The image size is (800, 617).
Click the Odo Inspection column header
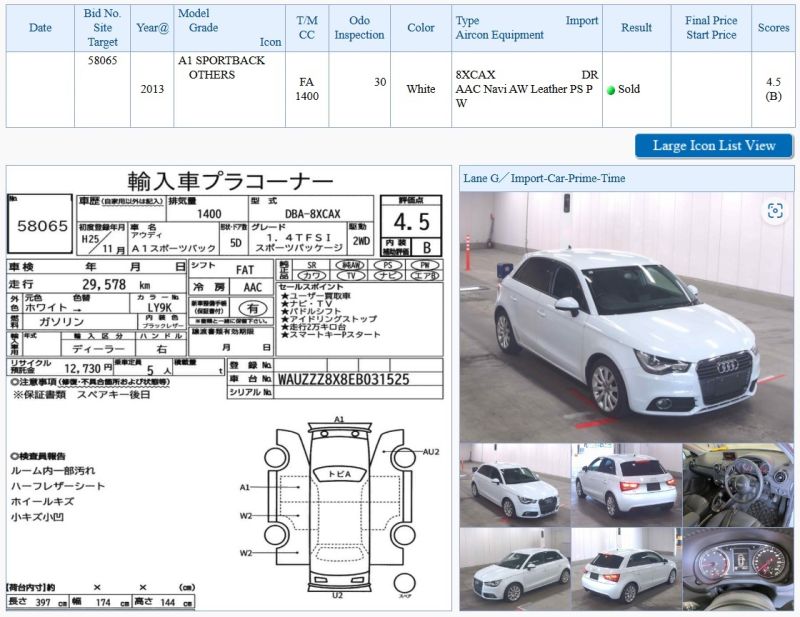tap(359, 28)
